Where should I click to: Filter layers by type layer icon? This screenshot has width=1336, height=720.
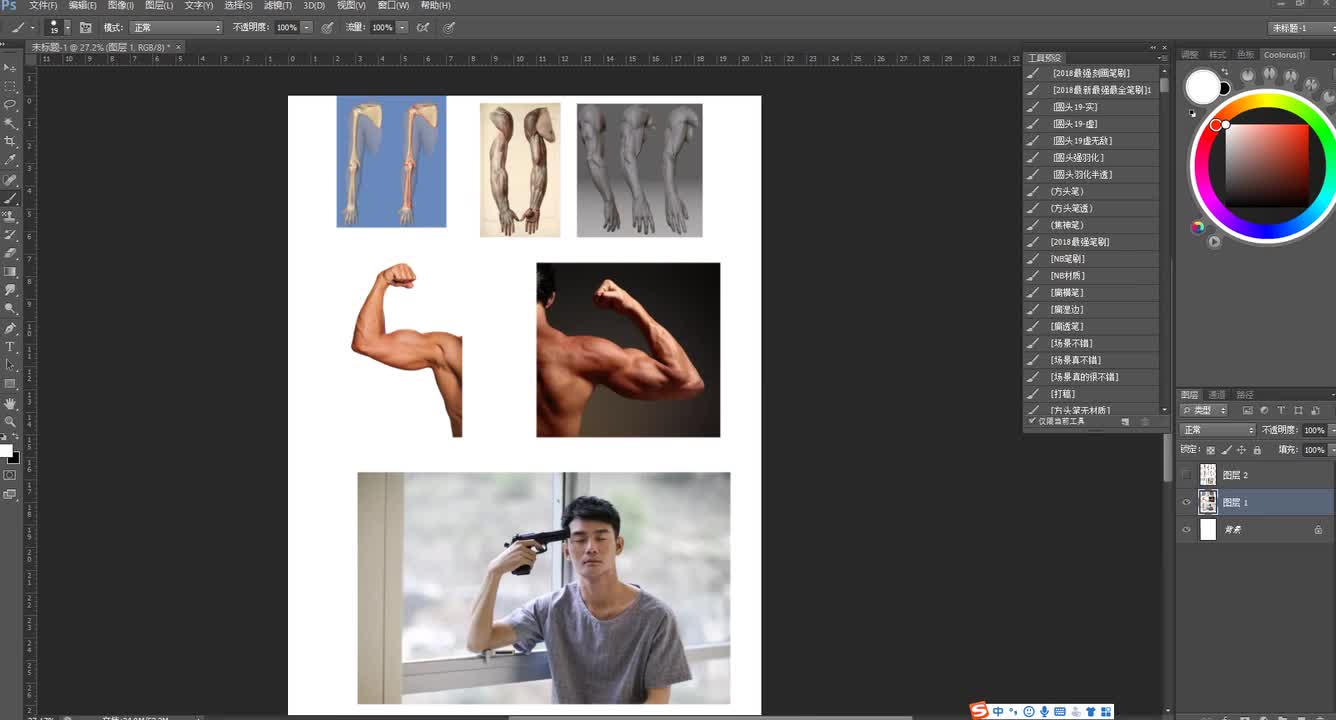pyautogui.click(x=1281, y=411)
